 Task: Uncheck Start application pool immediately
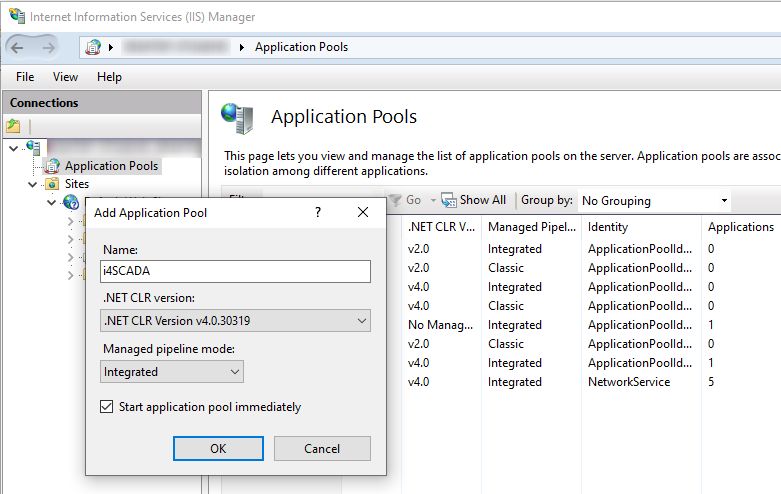[x=108, y=407]
